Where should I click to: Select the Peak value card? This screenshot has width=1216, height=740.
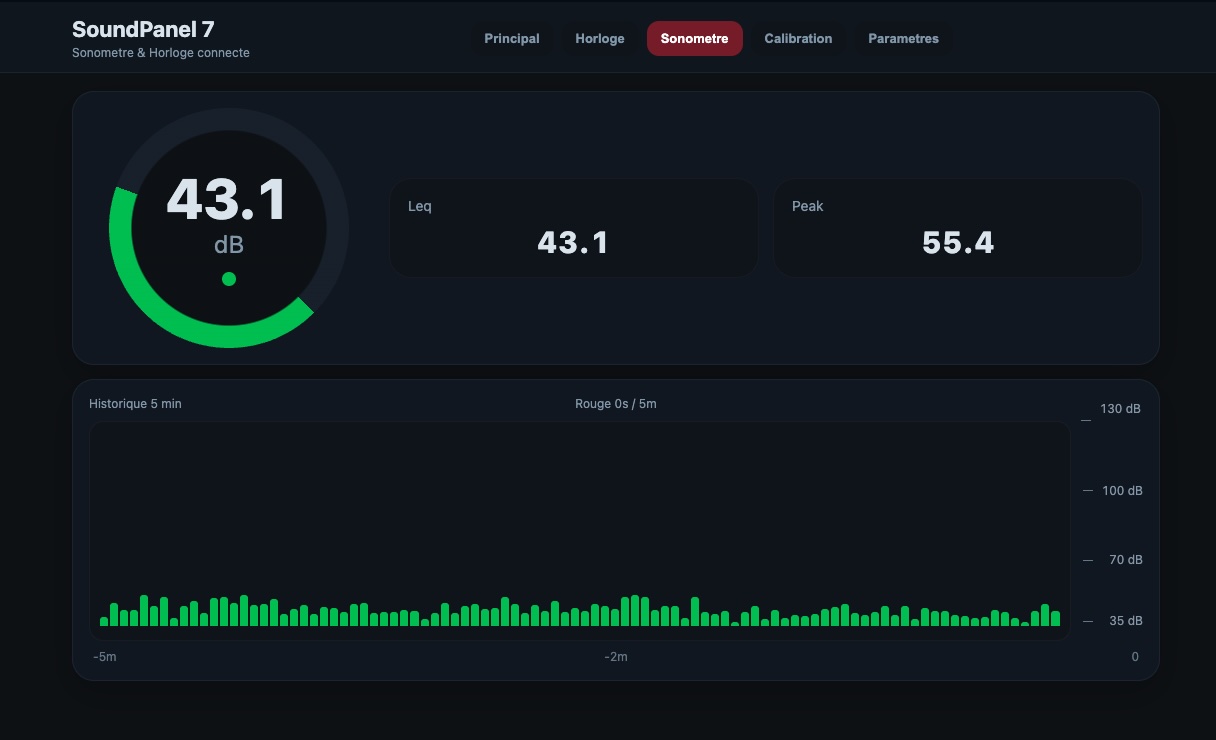(958, 228)
